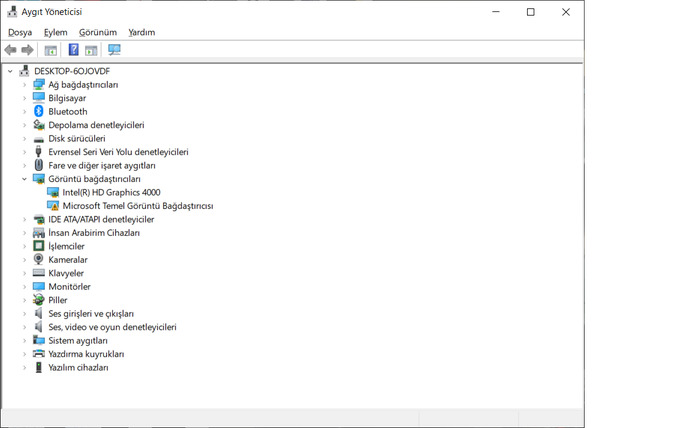Image resolution: width=690 pixels, height=428 pixels.
Task: Click the Depolama denetleyicileri icon
Action: click(39, 125)
